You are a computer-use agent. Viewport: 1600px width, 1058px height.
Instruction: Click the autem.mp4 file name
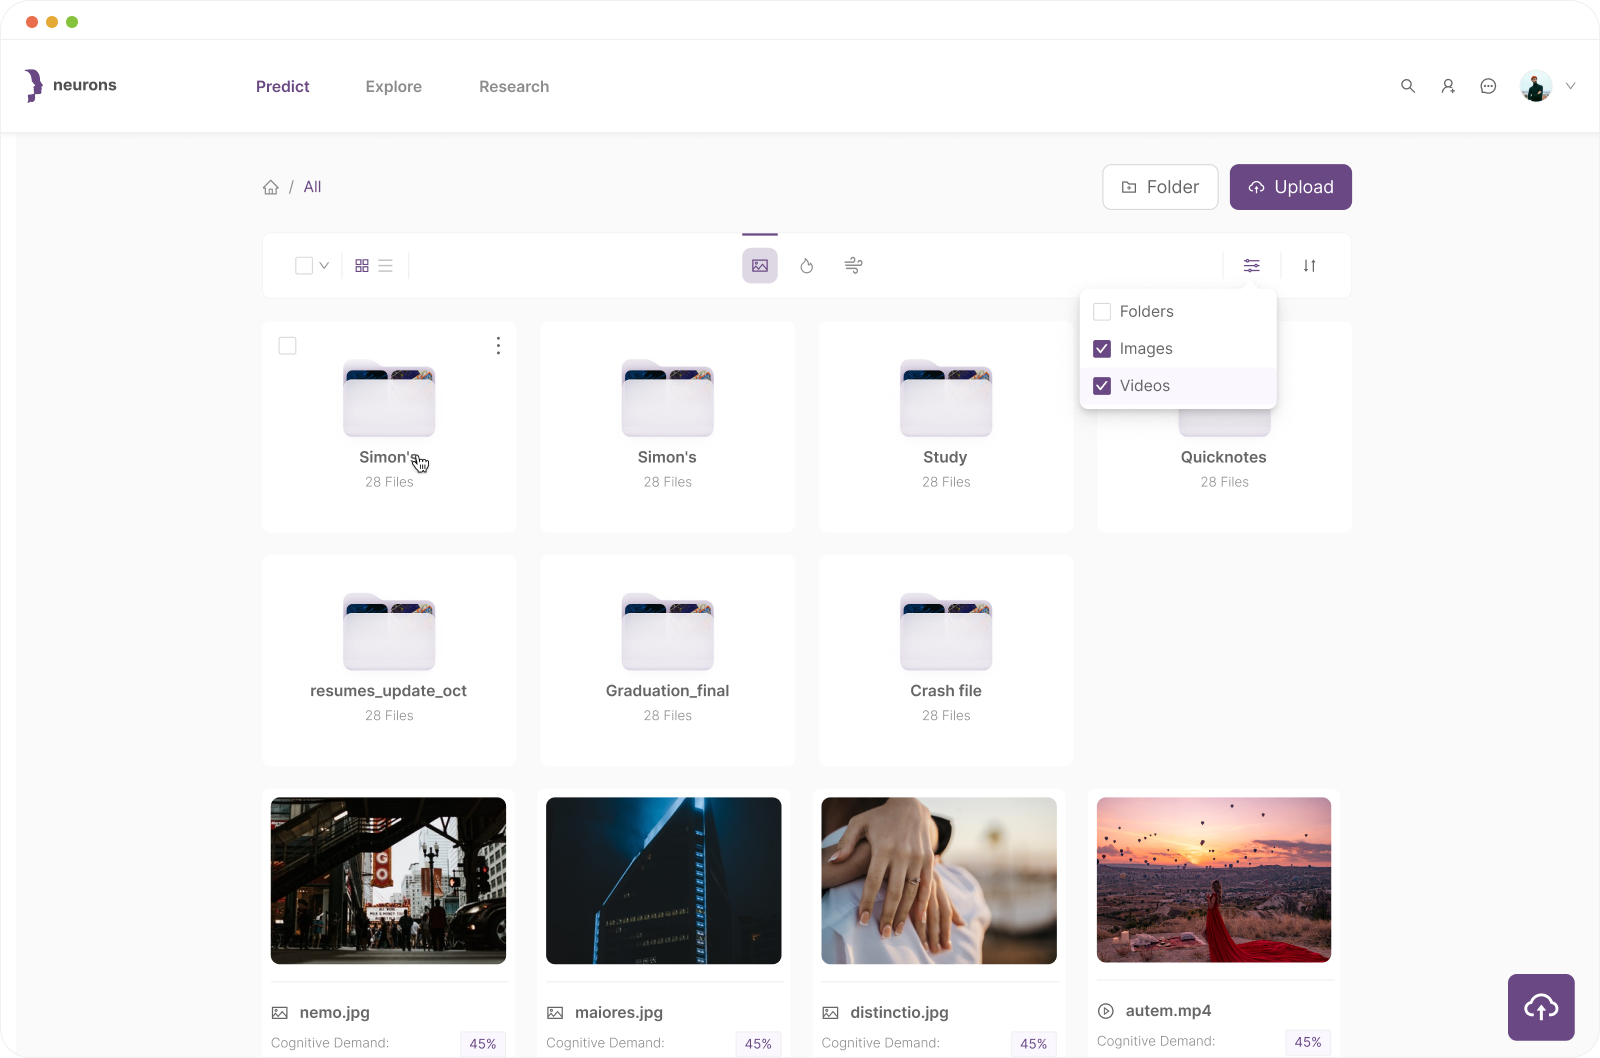point(1168,1011)
